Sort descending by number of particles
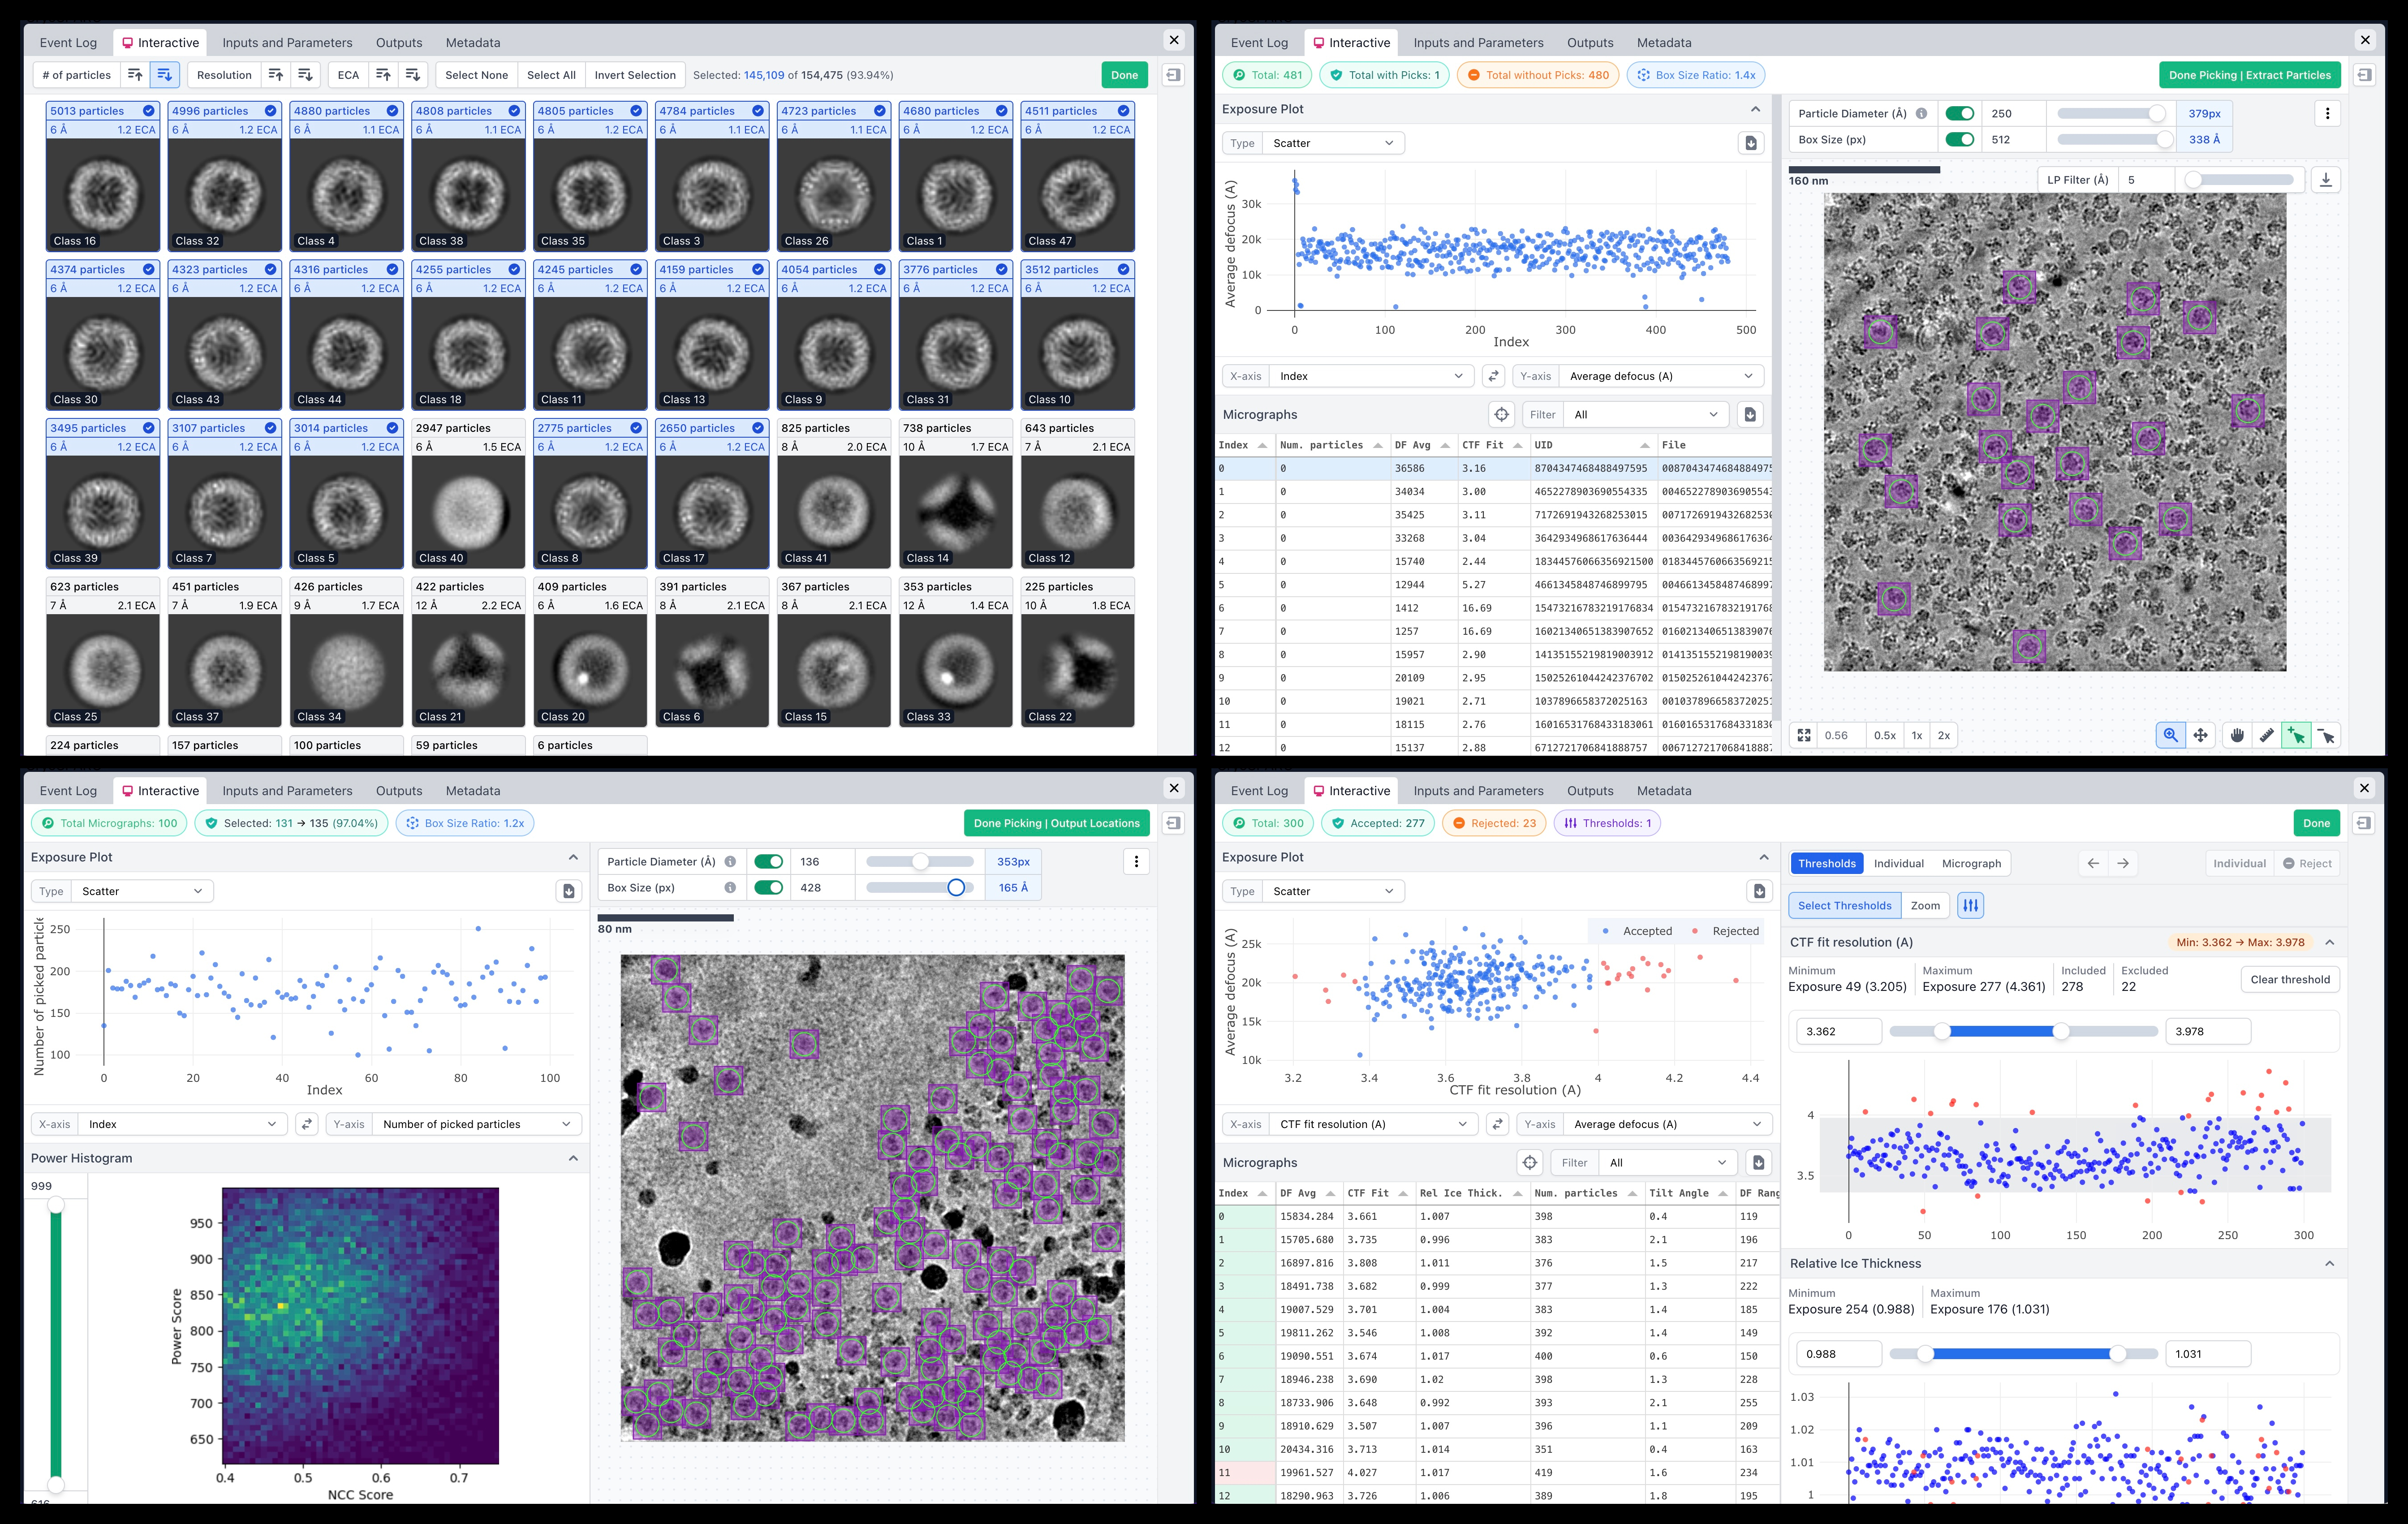 pos(165,75)
